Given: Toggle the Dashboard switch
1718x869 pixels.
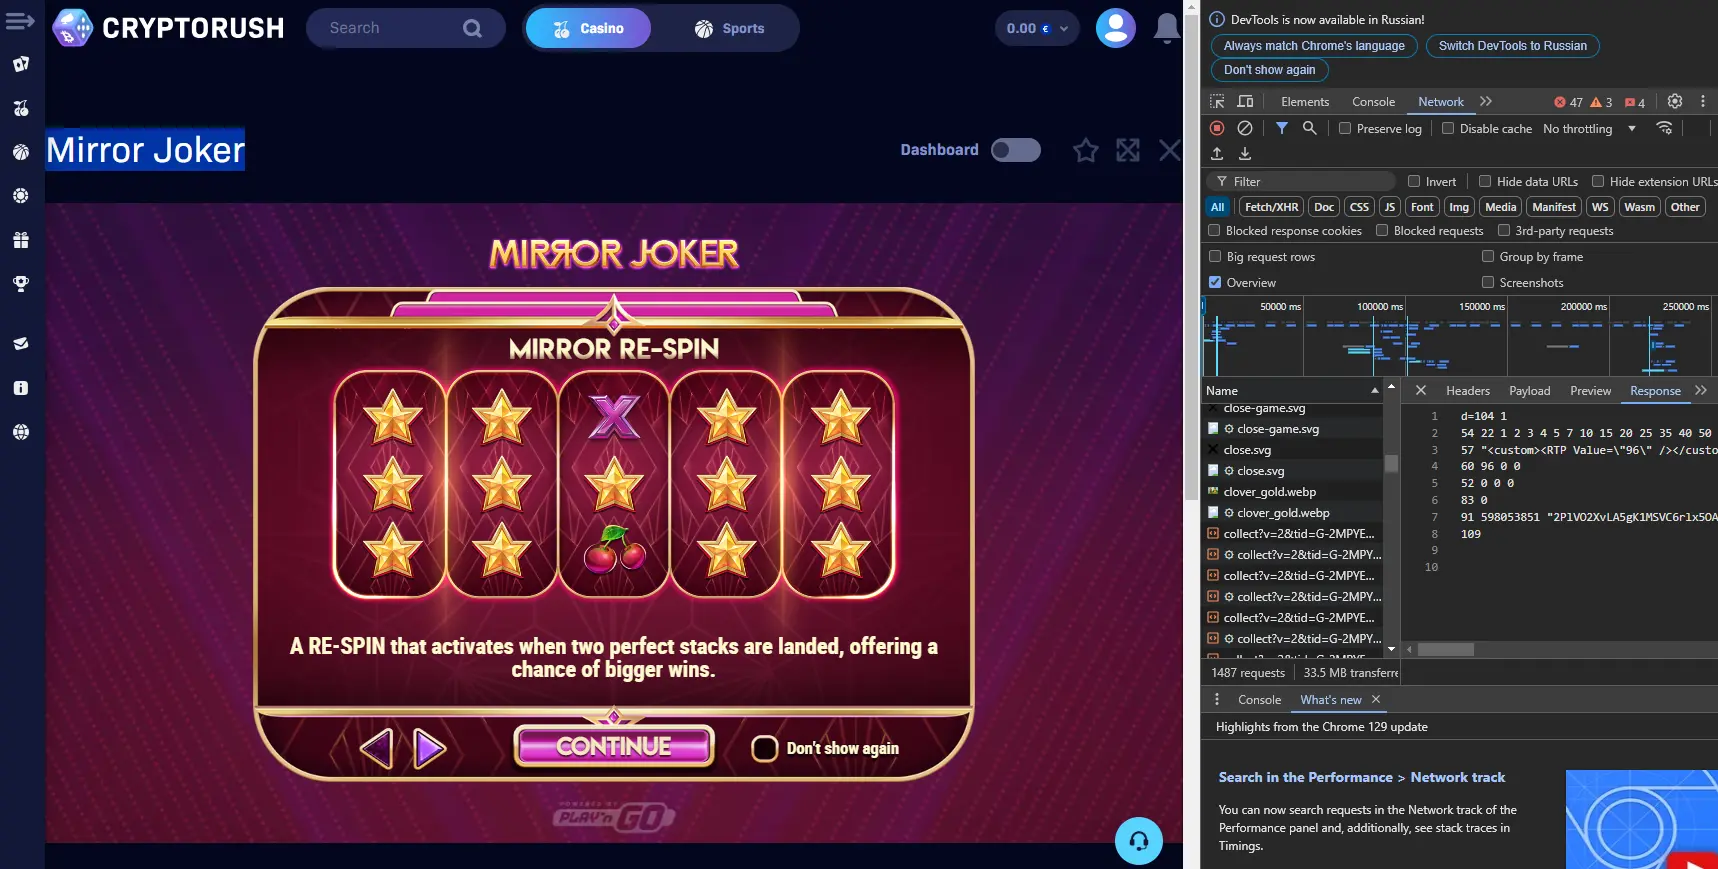Looking at the screenshot, I should 1015,150.
